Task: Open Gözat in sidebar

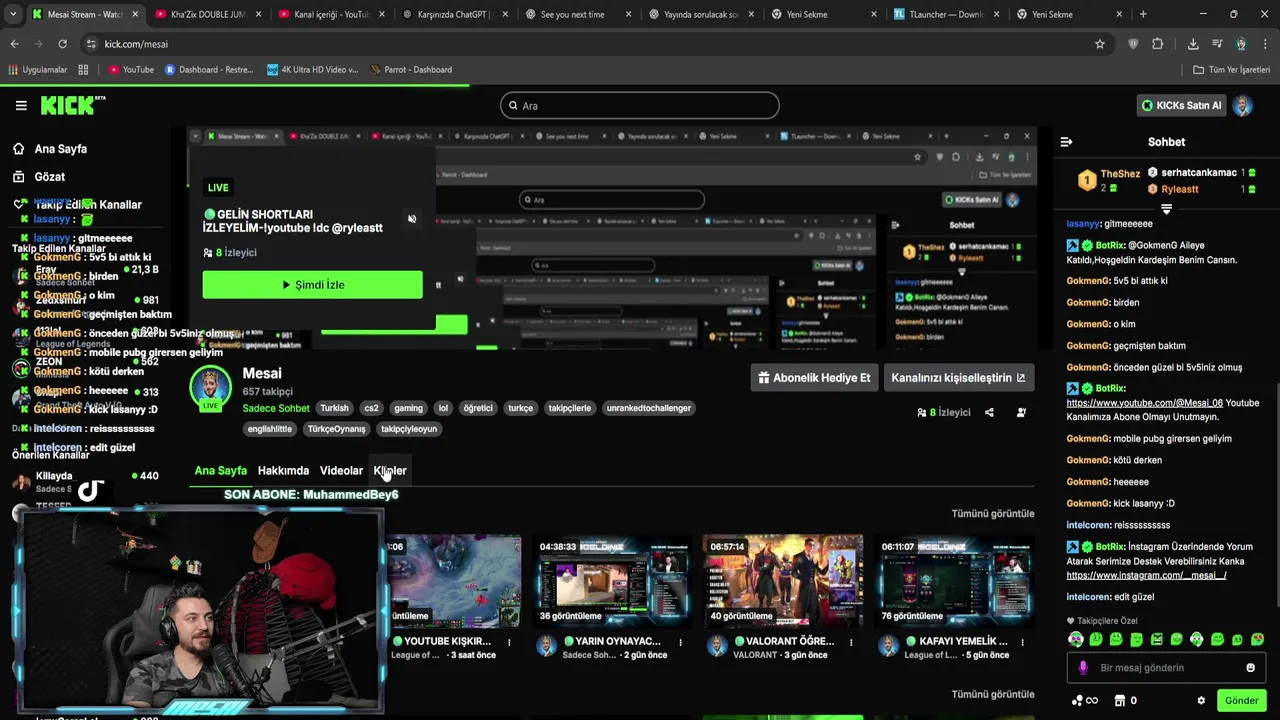Action: [x=50, y=177]
